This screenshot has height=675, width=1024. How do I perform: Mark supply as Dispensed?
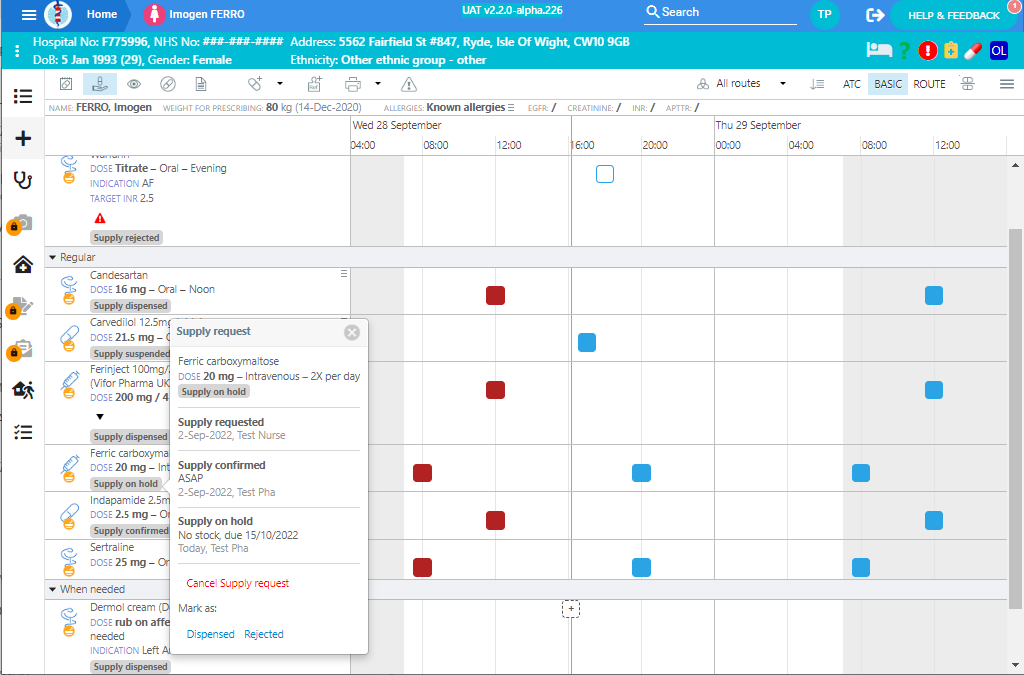coord(210,634)
